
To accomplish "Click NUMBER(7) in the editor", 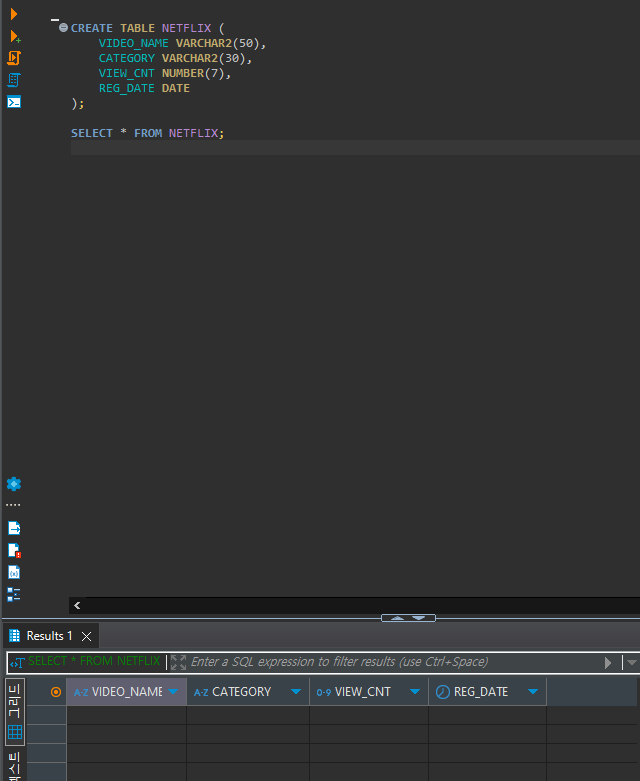I will (x=193, y=73).
